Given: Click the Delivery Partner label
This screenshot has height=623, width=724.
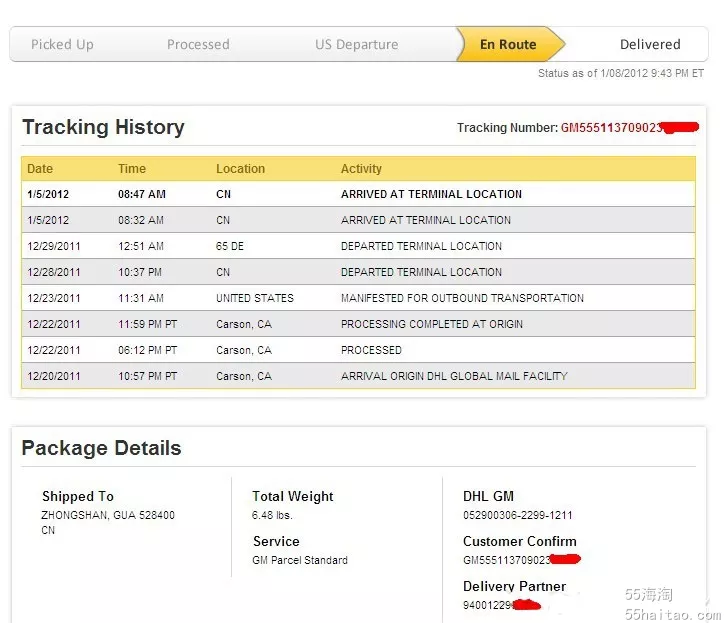Looking at the screenshot, I should [x=514, y=587].
